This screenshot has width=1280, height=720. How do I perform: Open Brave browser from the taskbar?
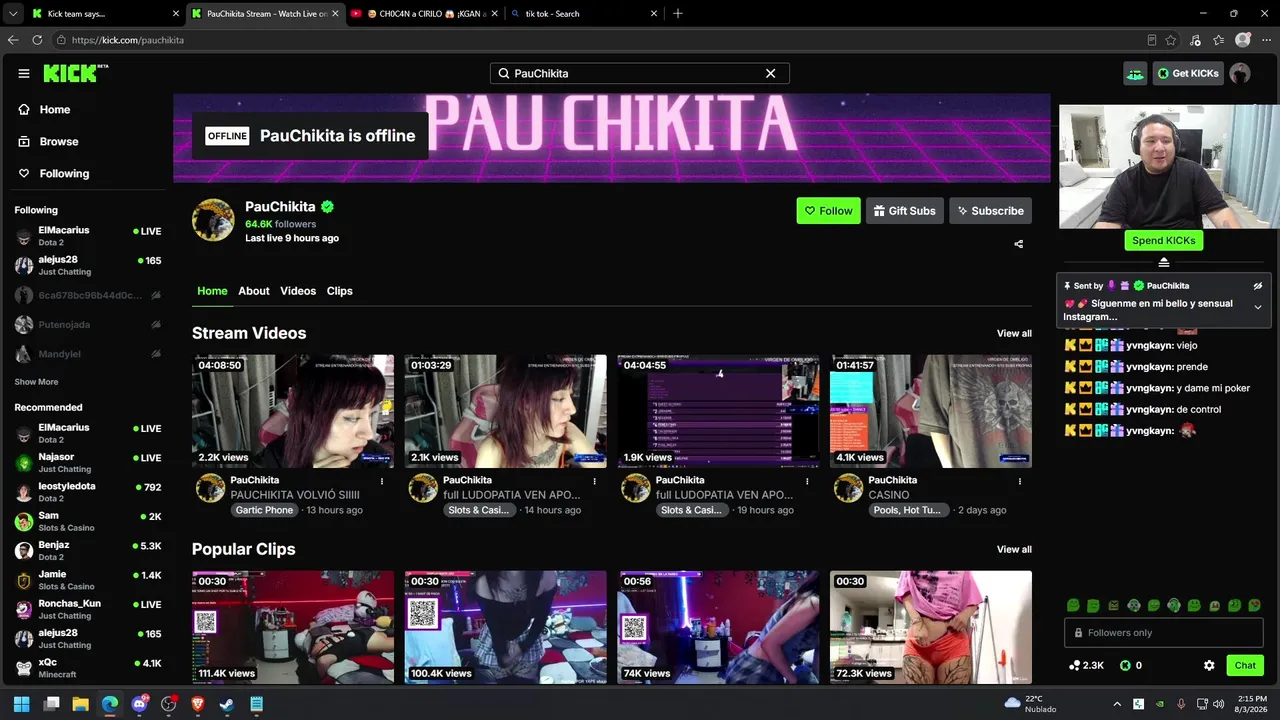pos(197,704)
